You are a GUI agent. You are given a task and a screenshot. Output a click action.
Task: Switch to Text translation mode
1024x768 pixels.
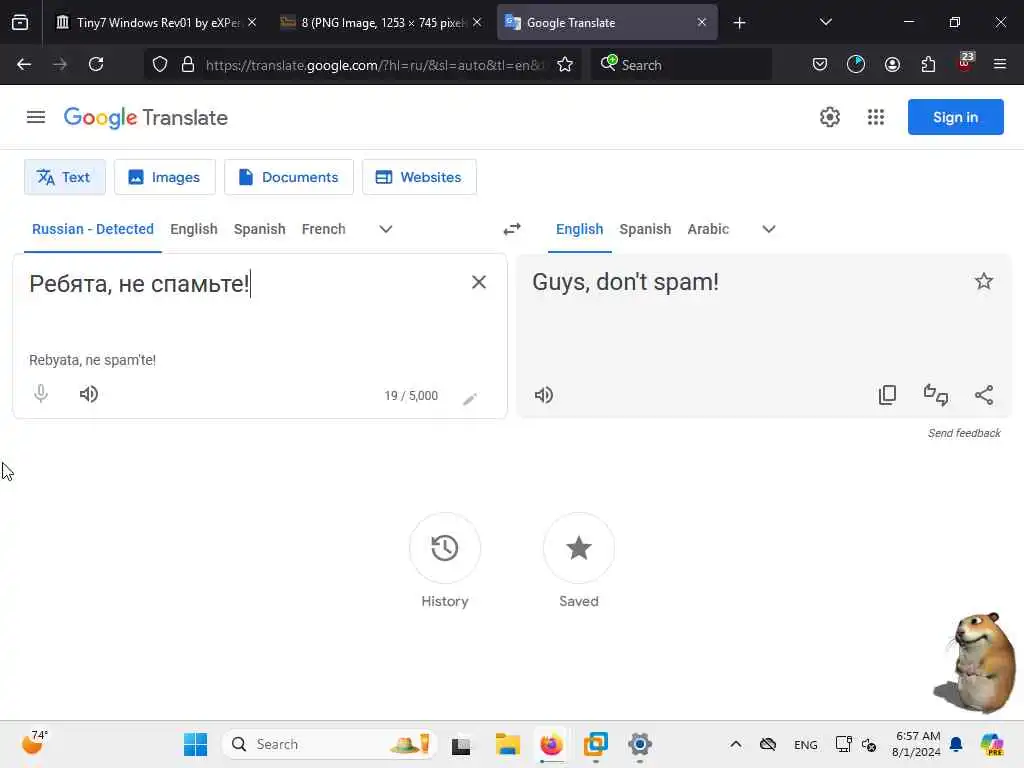[65, 177]
